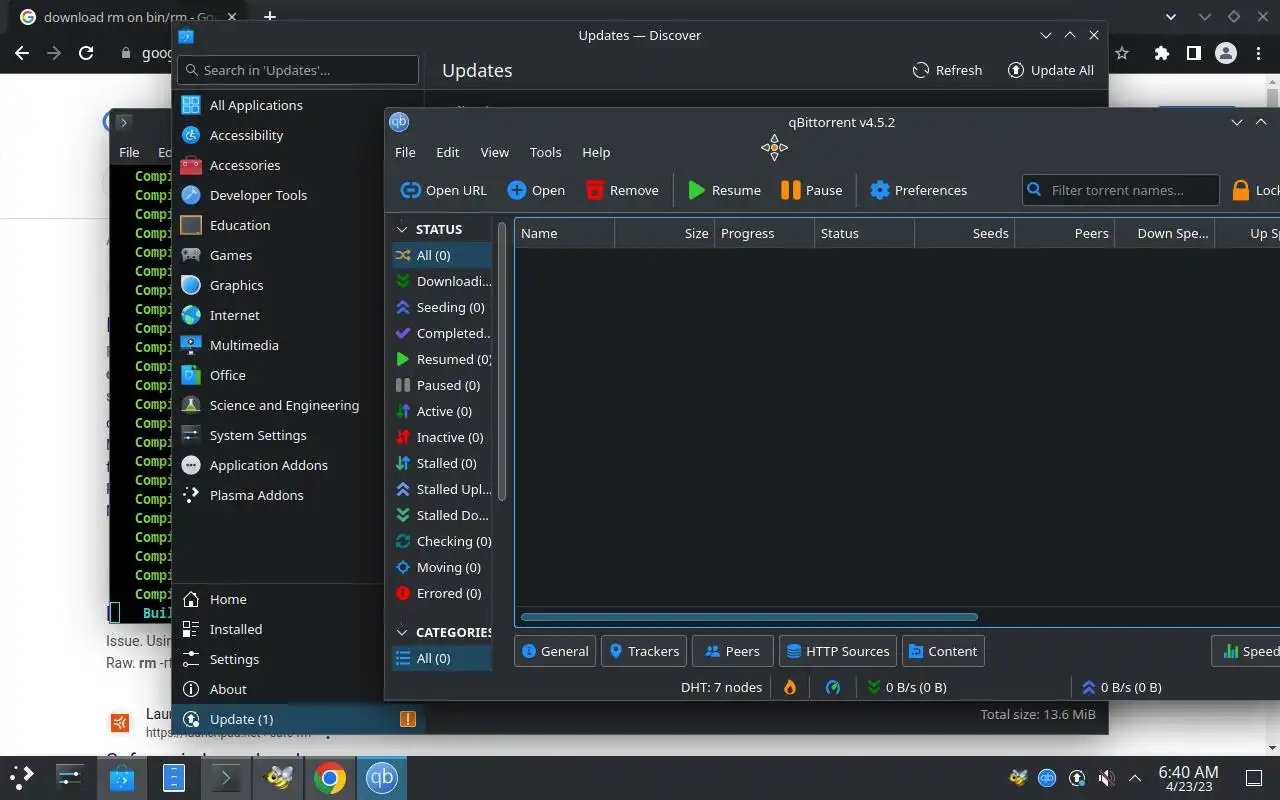
Task: Click the Update (1) sidebar entry
Action: click(x=298, y=719)
